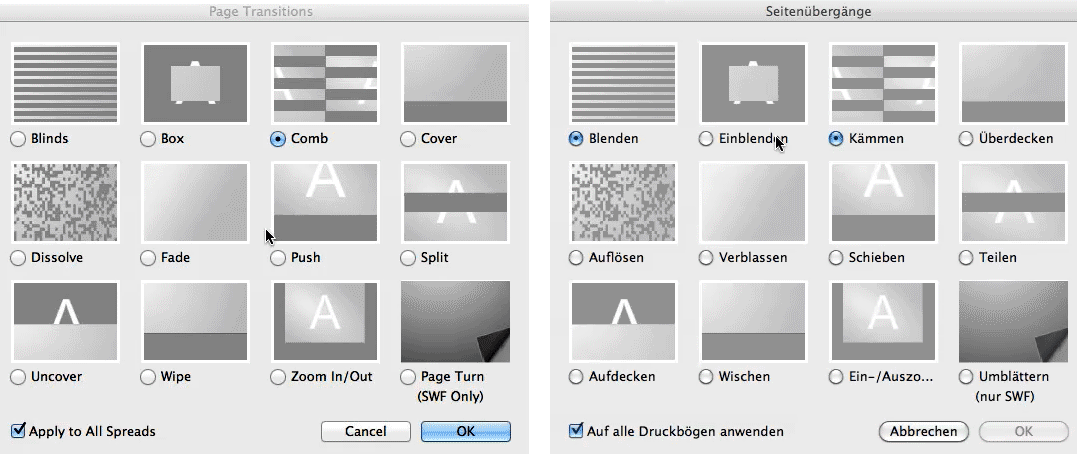
Task: Pick the Teilen radio option
Action: [965, 258]
